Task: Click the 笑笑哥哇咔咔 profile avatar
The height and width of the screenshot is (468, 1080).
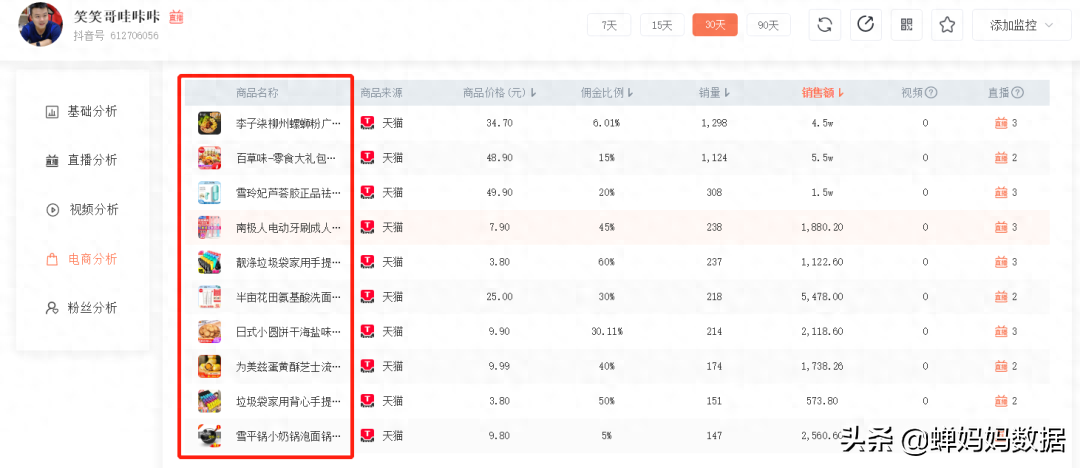Action: 41,24
